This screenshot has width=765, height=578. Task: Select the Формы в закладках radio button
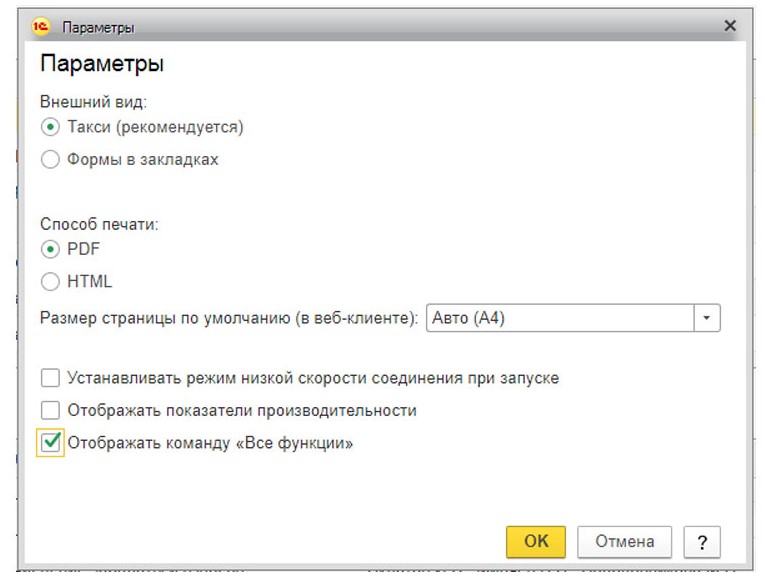click(50, 159)
